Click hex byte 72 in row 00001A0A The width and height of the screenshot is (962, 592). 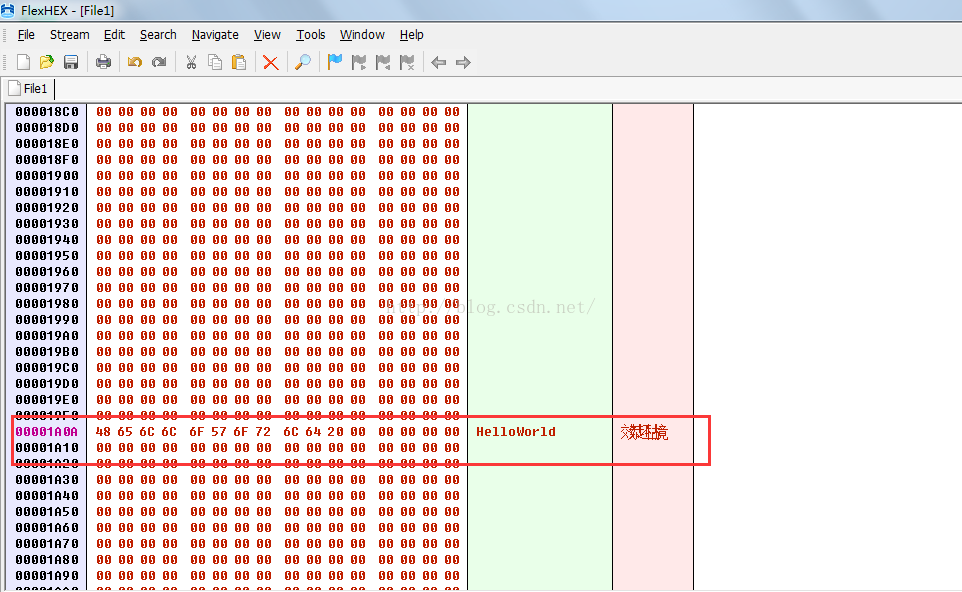[x=263, y=432]
